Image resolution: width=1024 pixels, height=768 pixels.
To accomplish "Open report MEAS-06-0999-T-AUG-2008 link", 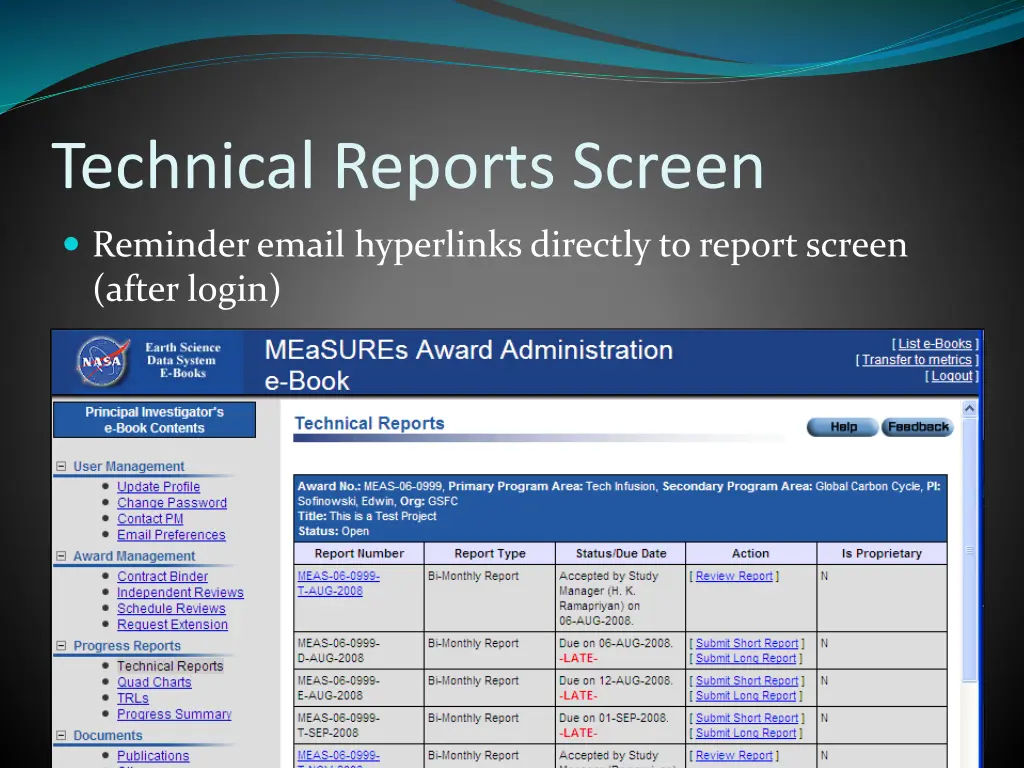I will 338,583.
